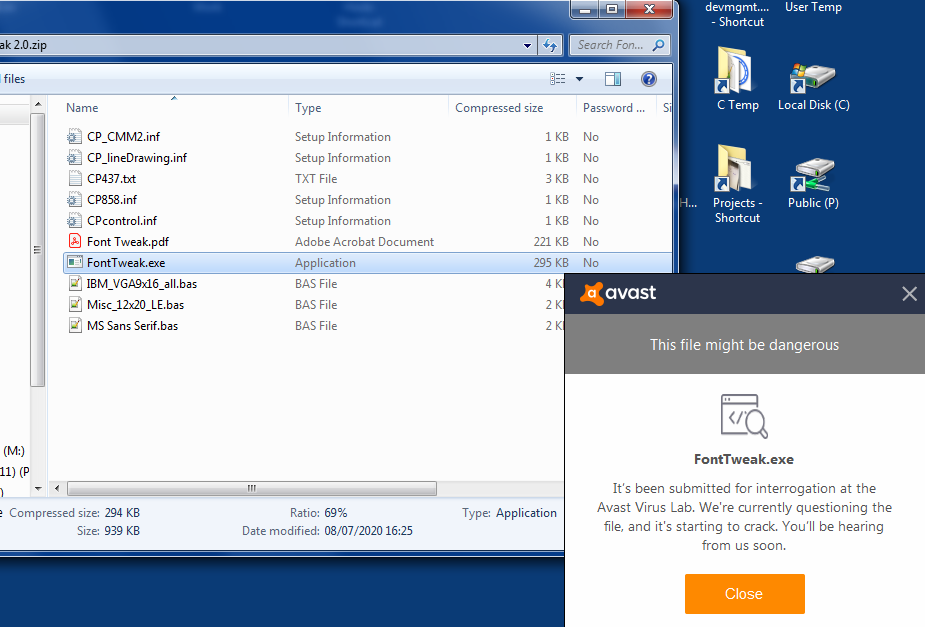Select the Misc_12x20_LE.bas file icon
The height and width of the screenshot is (627, 925).
[x=74, y=305]
